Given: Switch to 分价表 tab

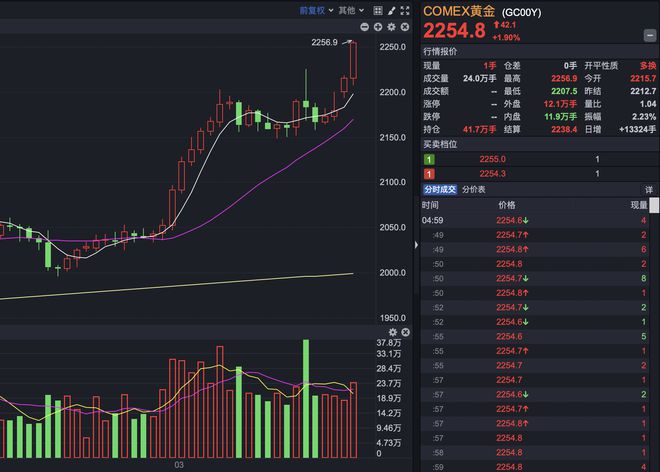Looking at the screenshot, I should click(474, 189).
